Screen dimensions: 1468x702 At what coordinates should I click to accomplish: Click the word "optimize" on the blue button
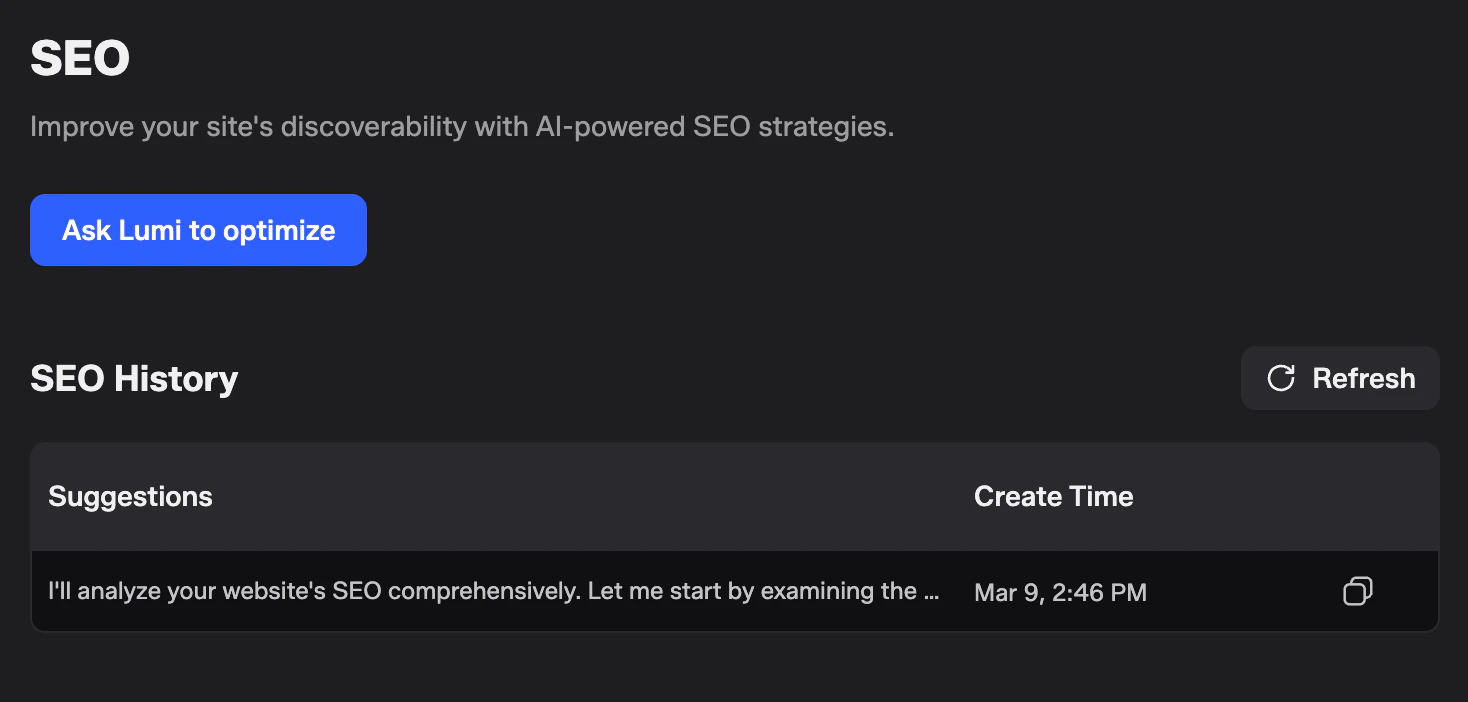point(279,230)
